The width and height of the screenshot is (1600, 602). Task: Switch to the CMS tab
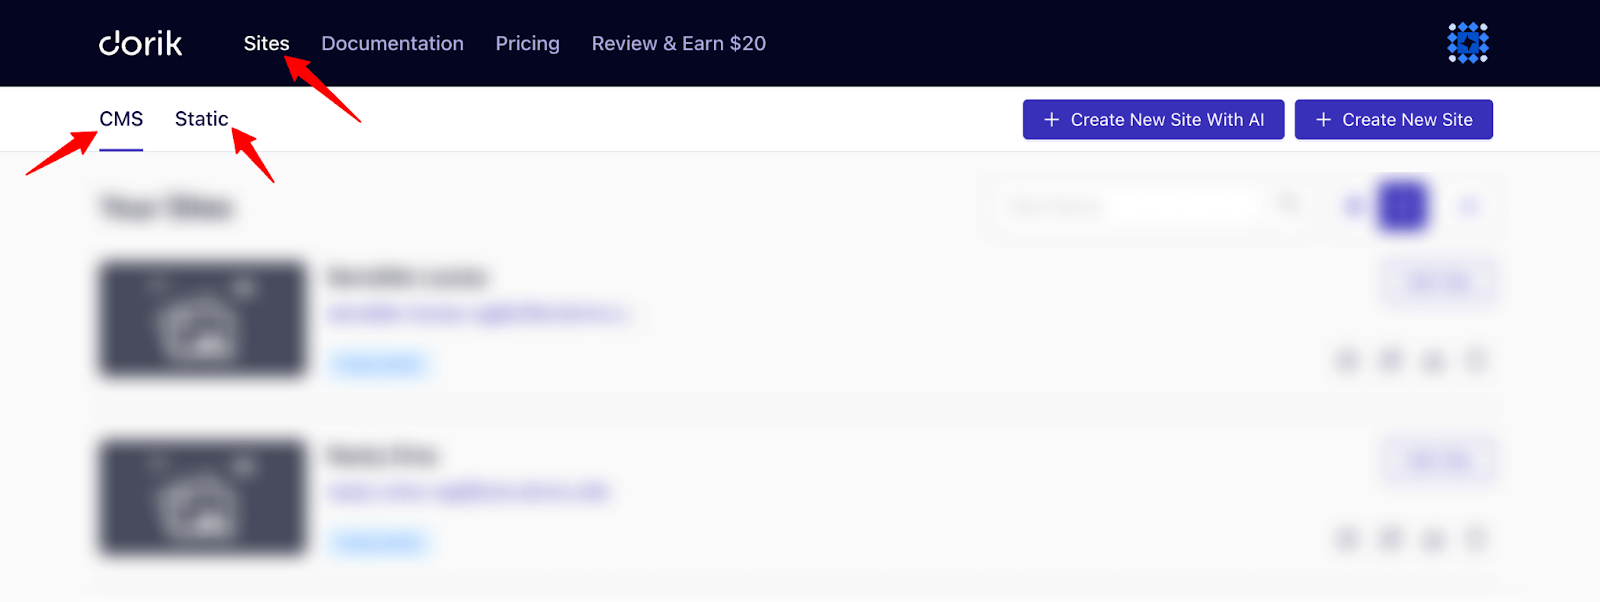tap(121, 119)
